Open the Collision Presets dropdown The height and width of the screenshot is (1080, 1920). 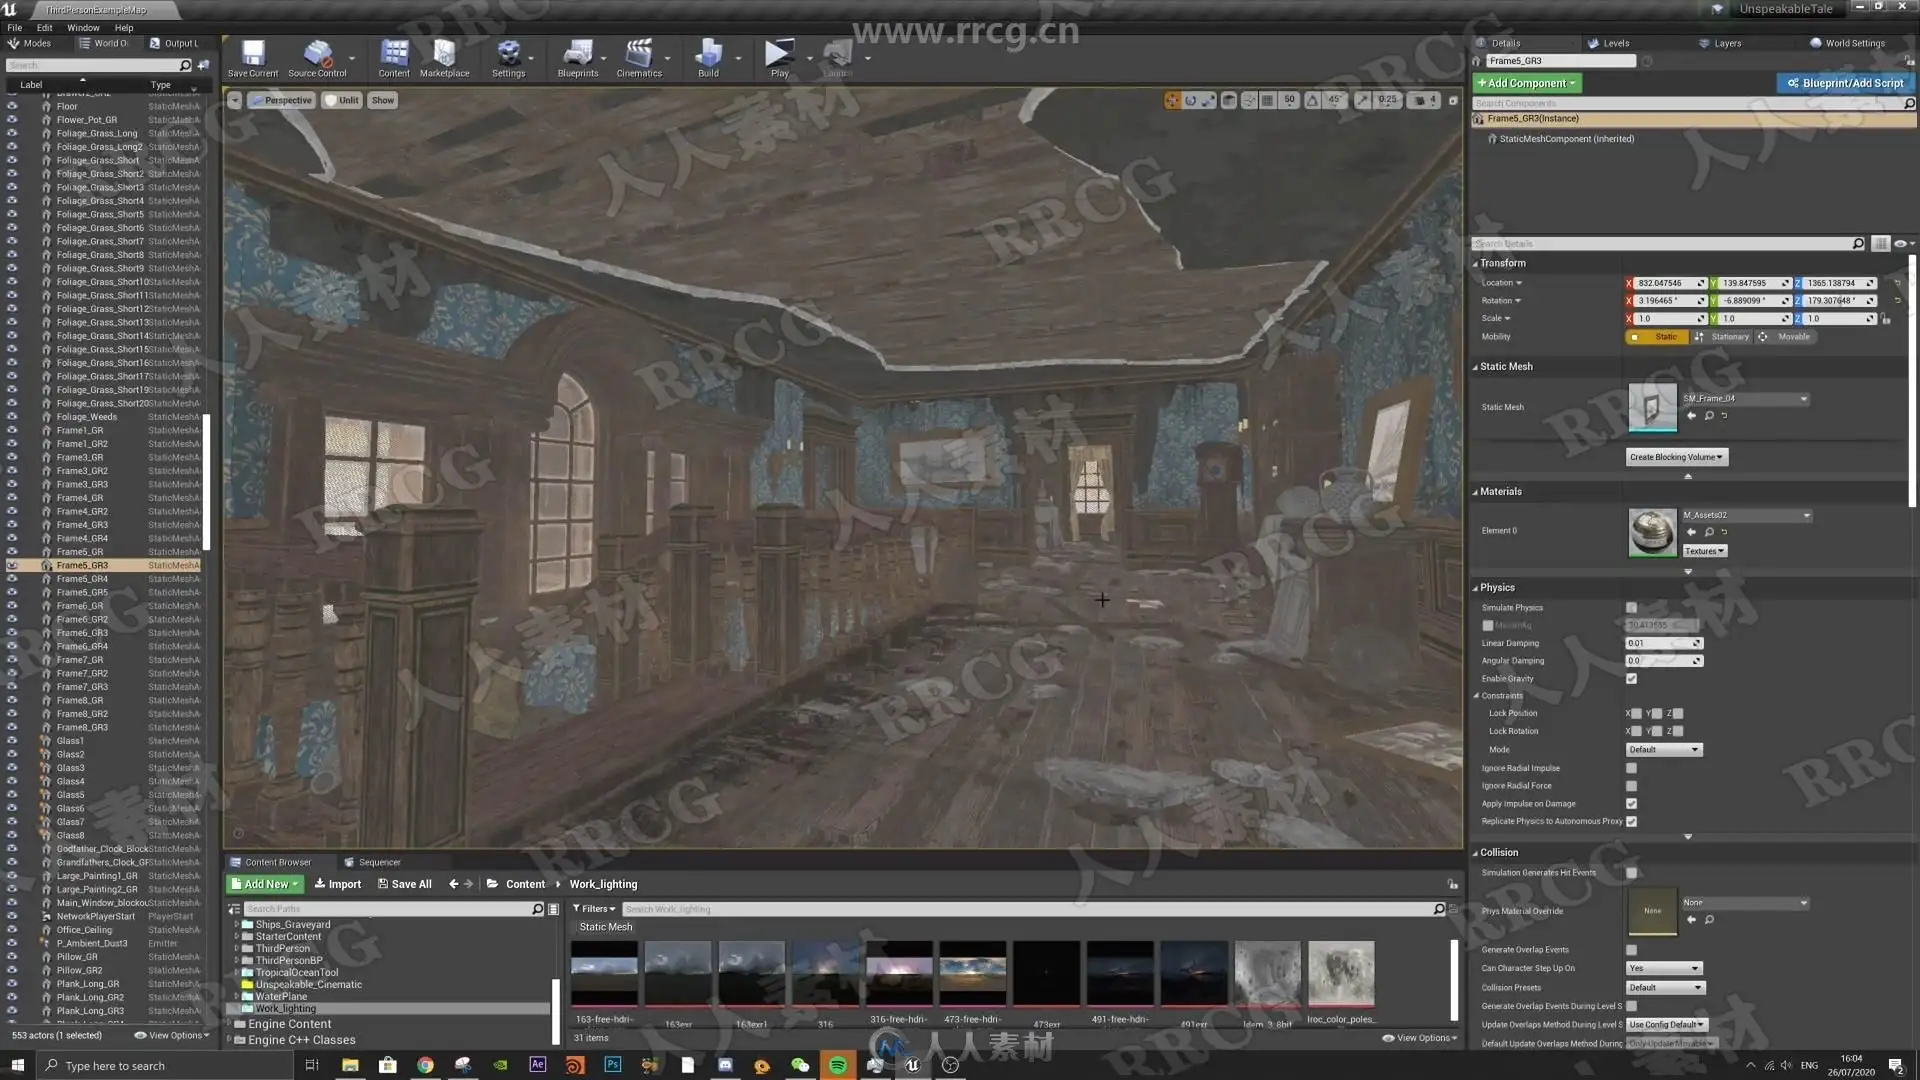pyautogui.click(x=1664, y=988)
